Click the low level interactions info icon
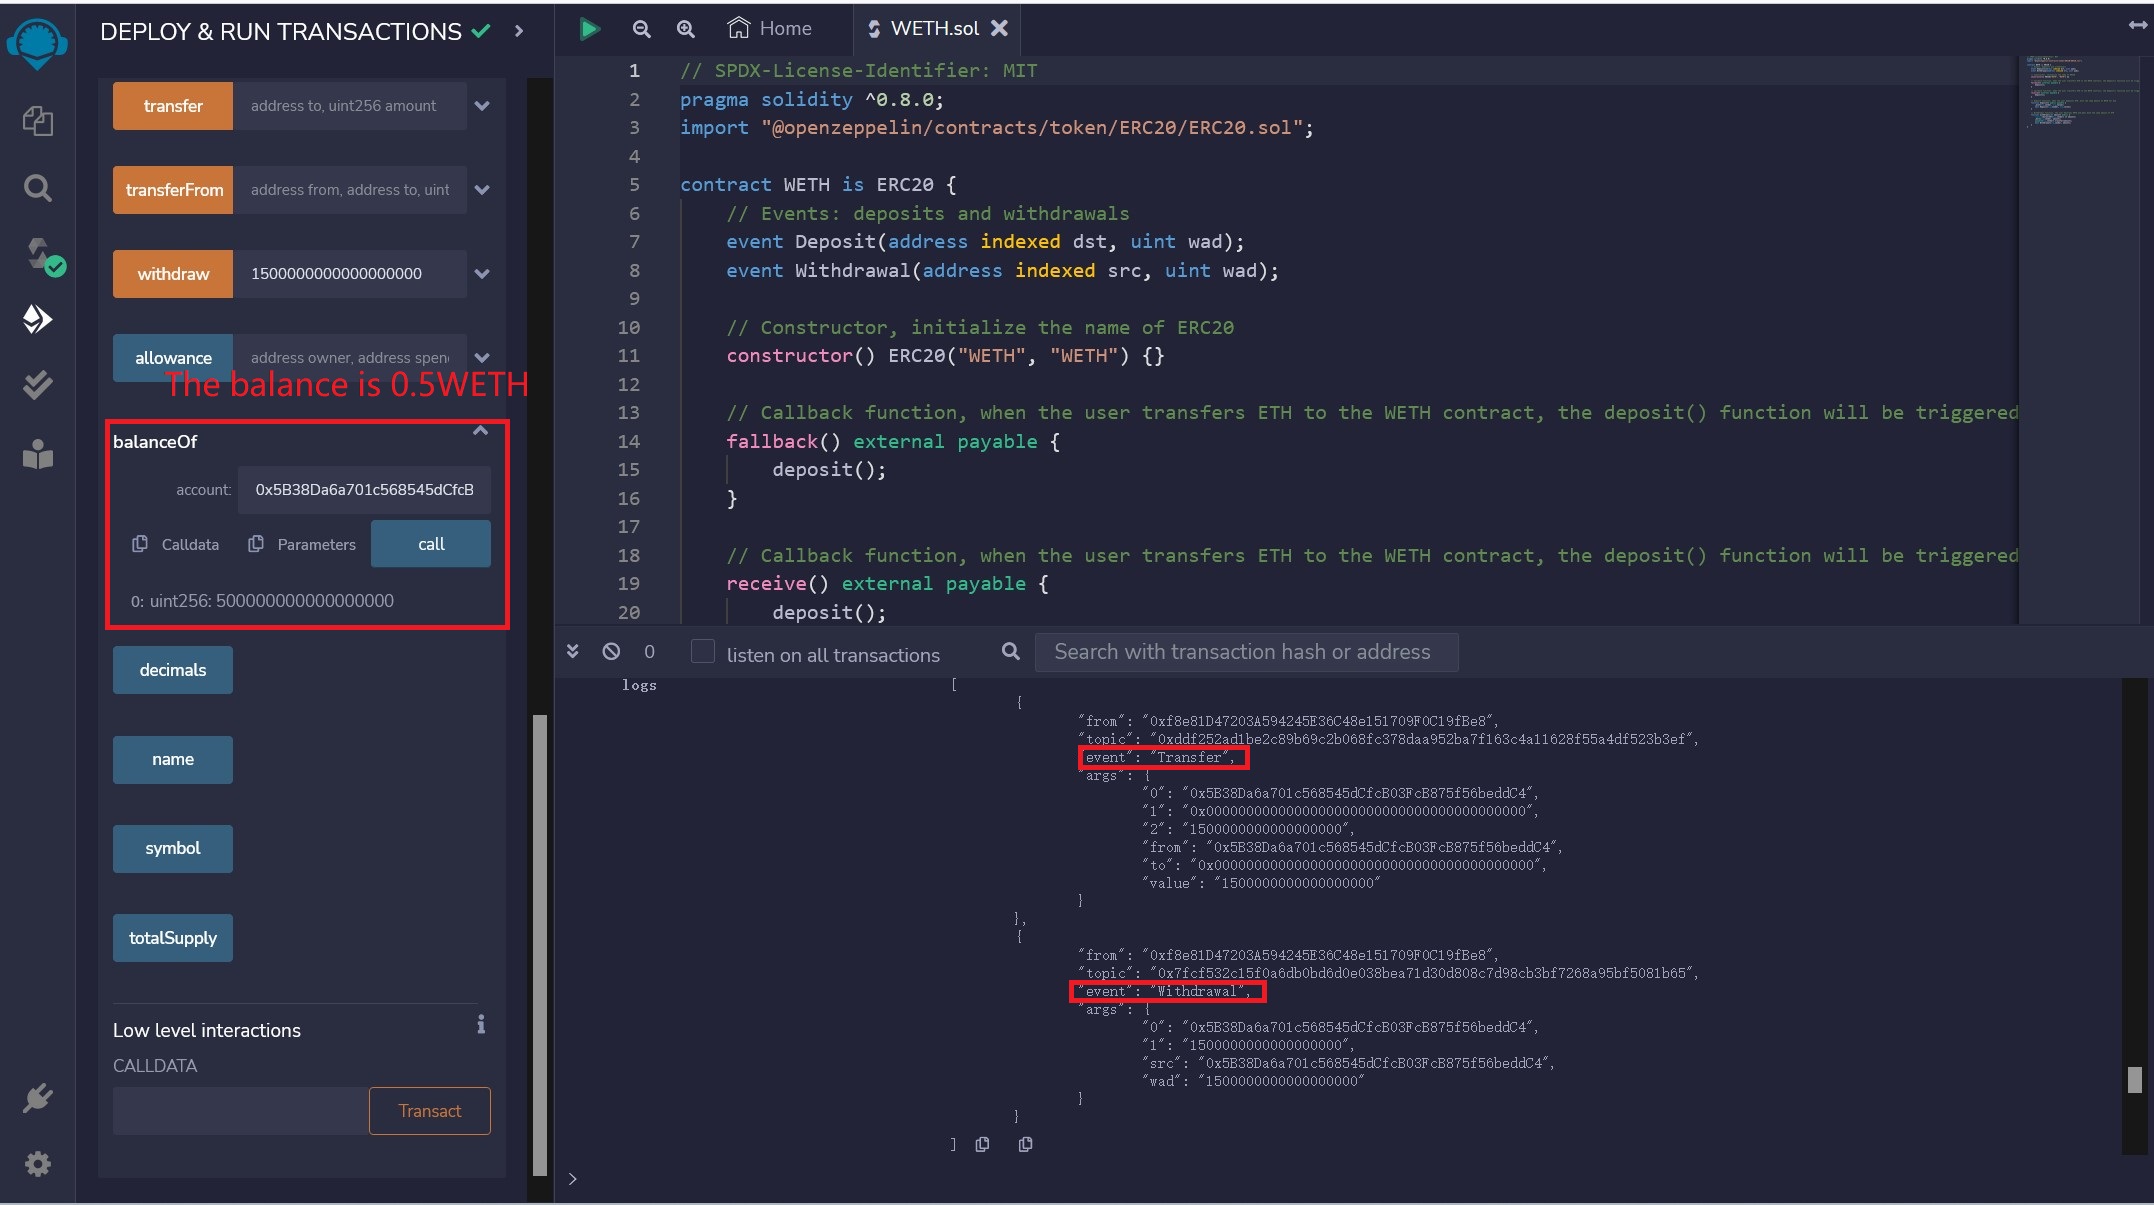 pos(481,1024)
